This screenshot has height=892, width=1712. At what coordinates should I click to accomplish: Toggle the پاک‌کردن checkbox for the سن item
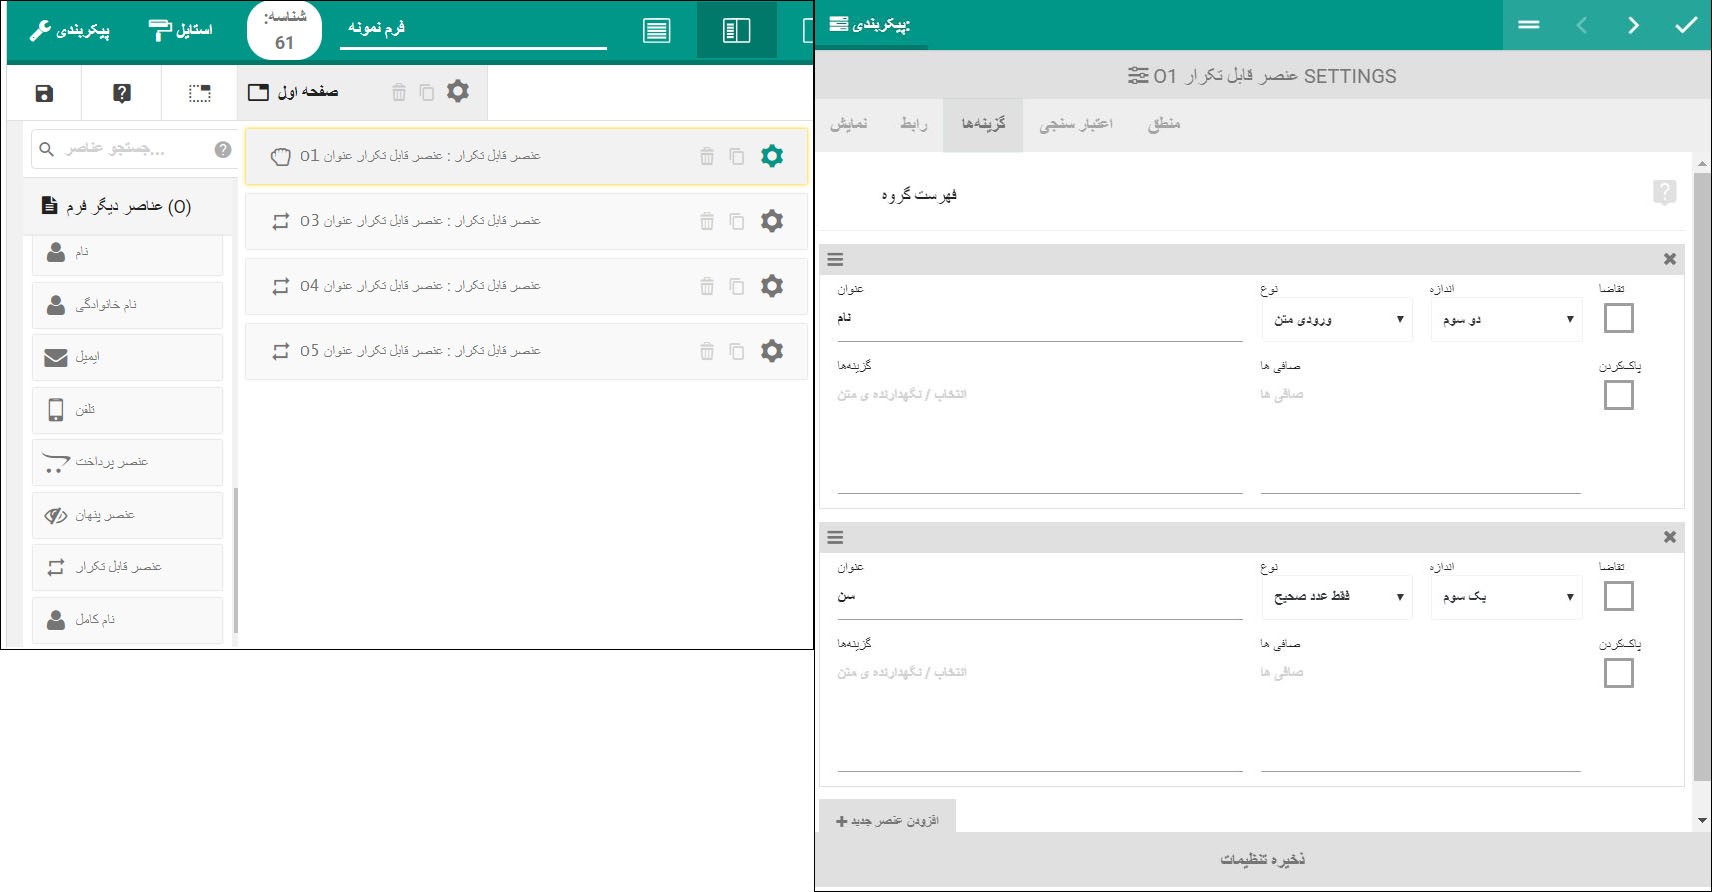(x=1618, y=673)
